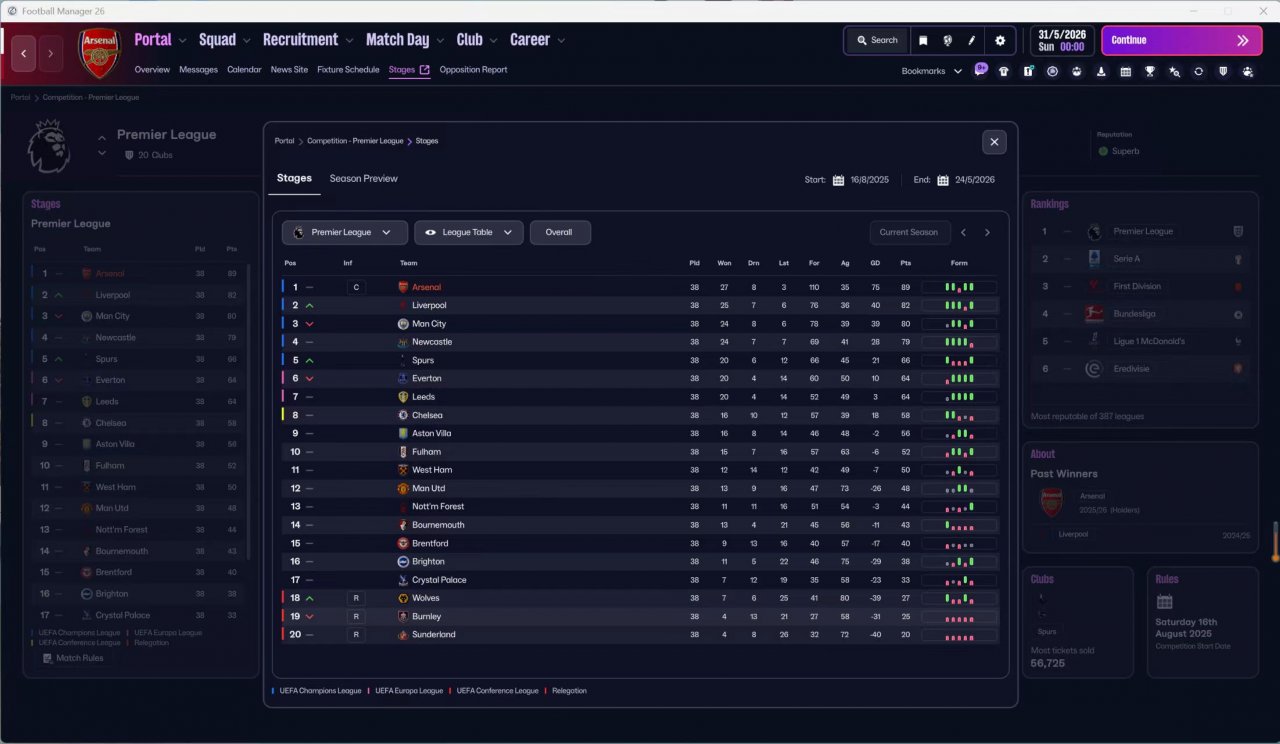Click the Everton badge in the league table
1280x744 pixels.
pos(403,378)
